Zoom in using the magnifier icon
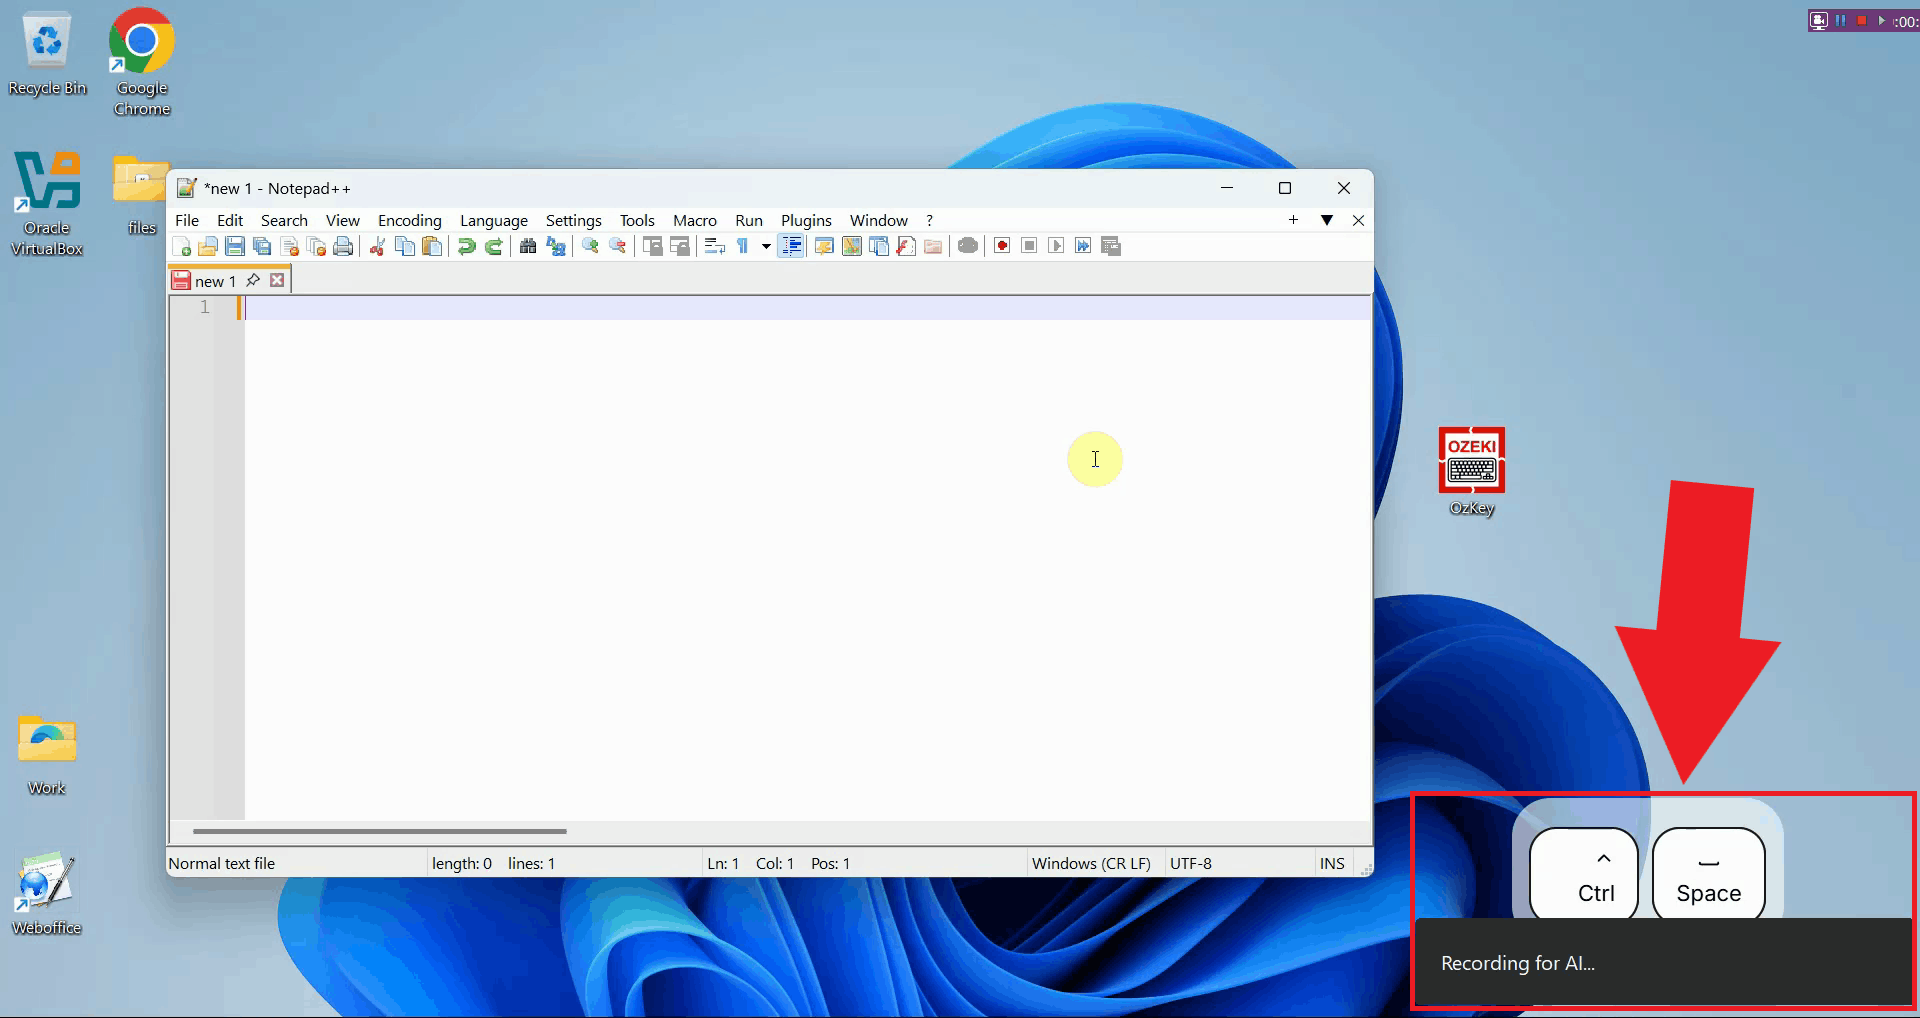1920x1018 pixels. (x=589, y=246)
